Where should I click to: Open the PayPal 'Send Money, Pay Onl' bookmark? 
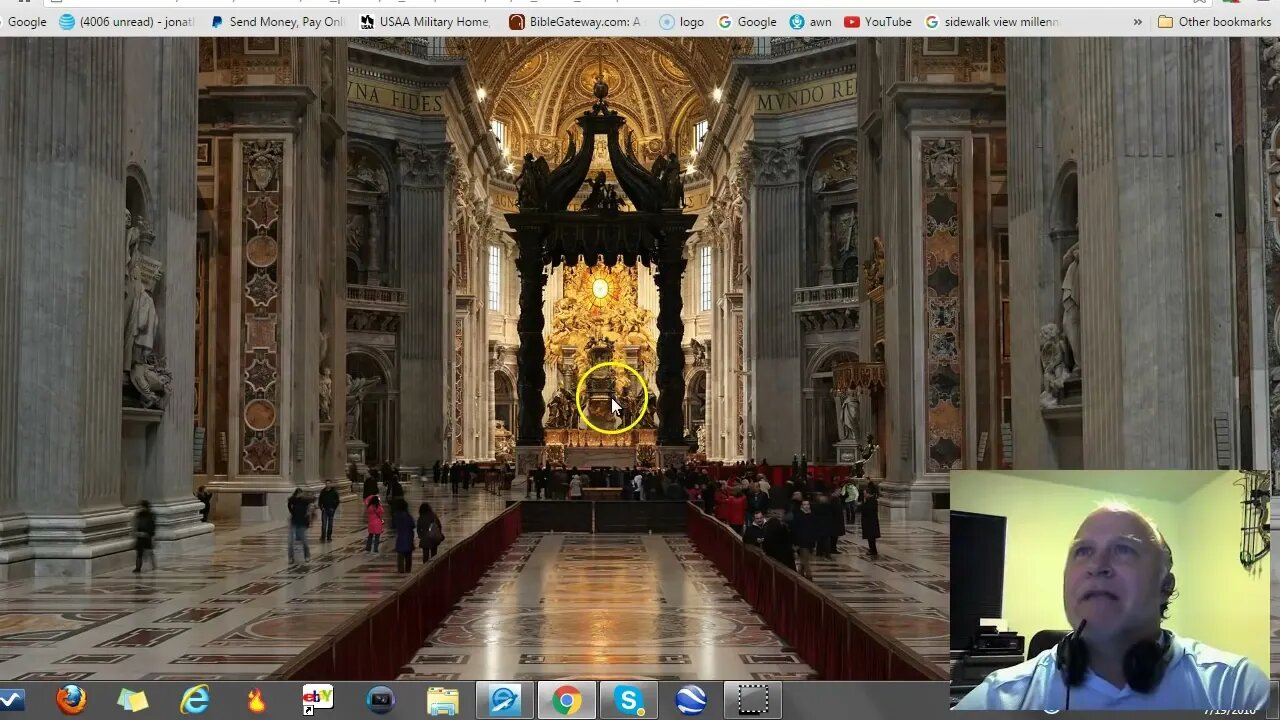pos(277,21)
